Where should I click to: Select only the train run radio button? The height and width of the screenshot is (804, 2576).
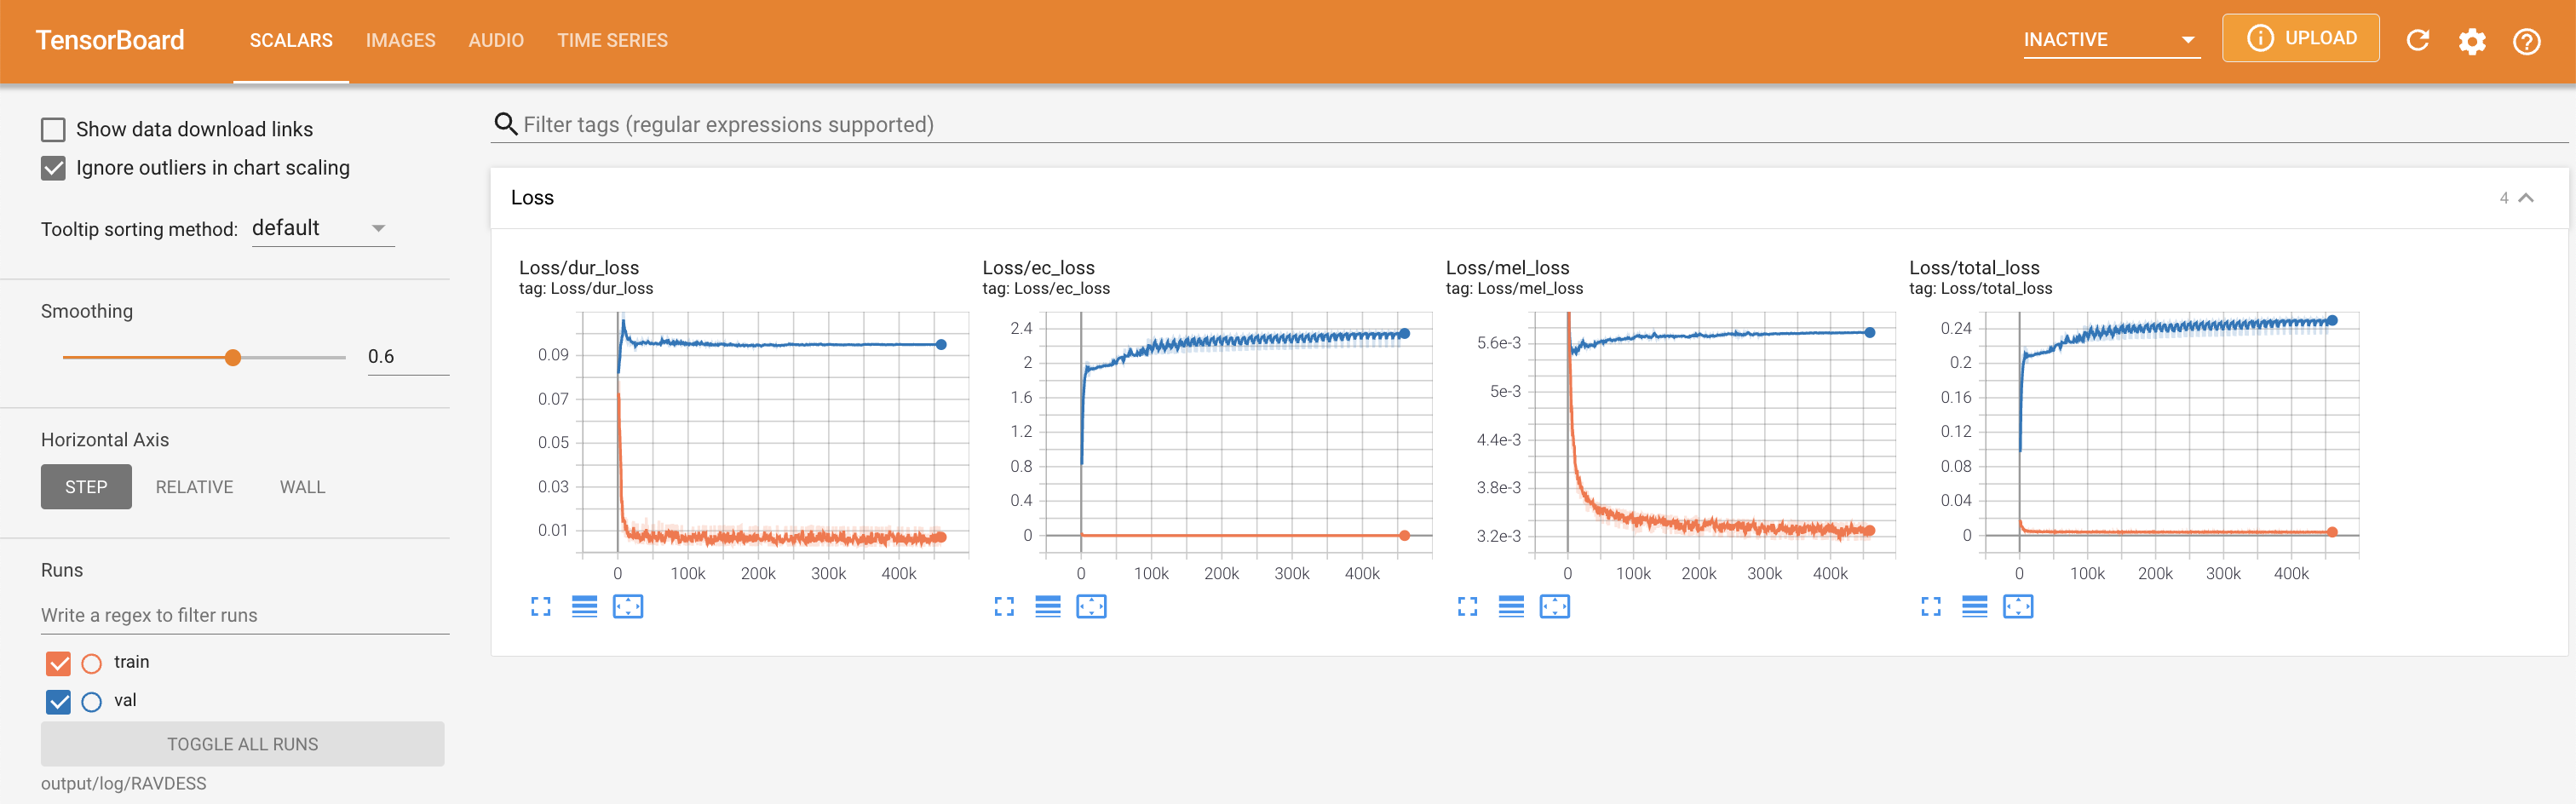(92, 663)
